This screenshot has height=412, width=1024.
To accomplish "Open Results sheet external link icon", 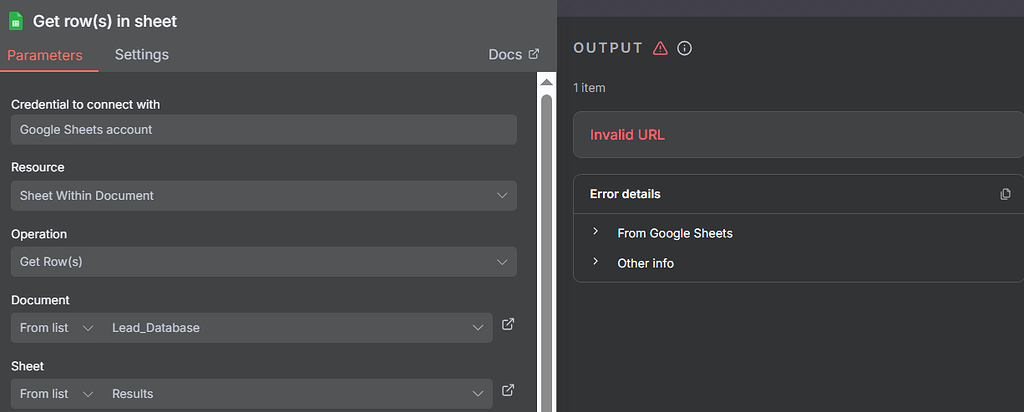I will coord(508,391).
